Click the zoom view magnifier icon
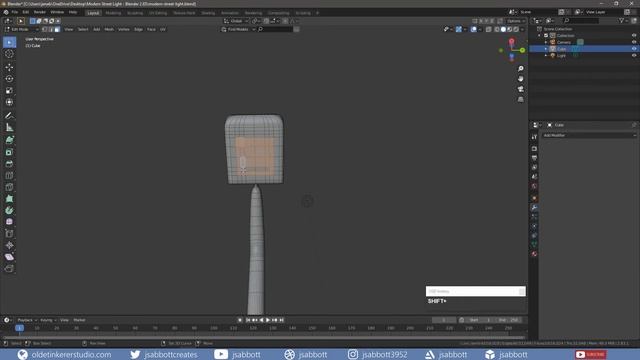Screen dimensions: 640x360 (520, 69)
